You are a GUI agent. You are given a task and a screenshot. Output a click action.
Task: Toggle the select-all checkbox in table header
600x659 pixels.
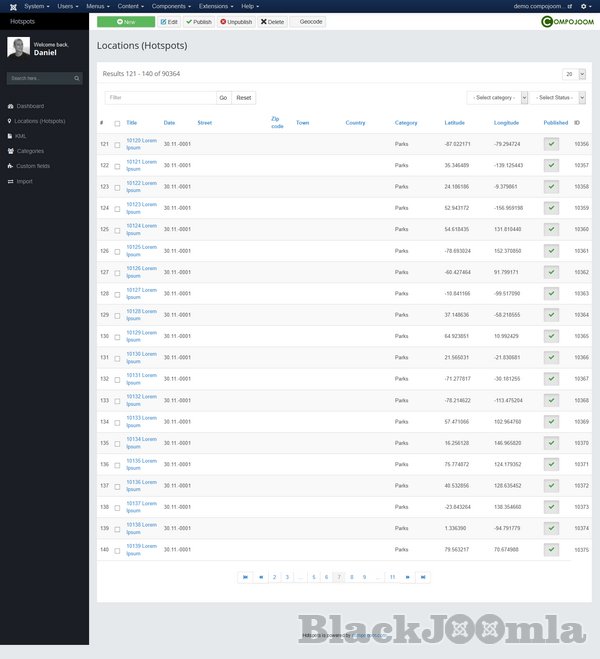pos(117,123)
